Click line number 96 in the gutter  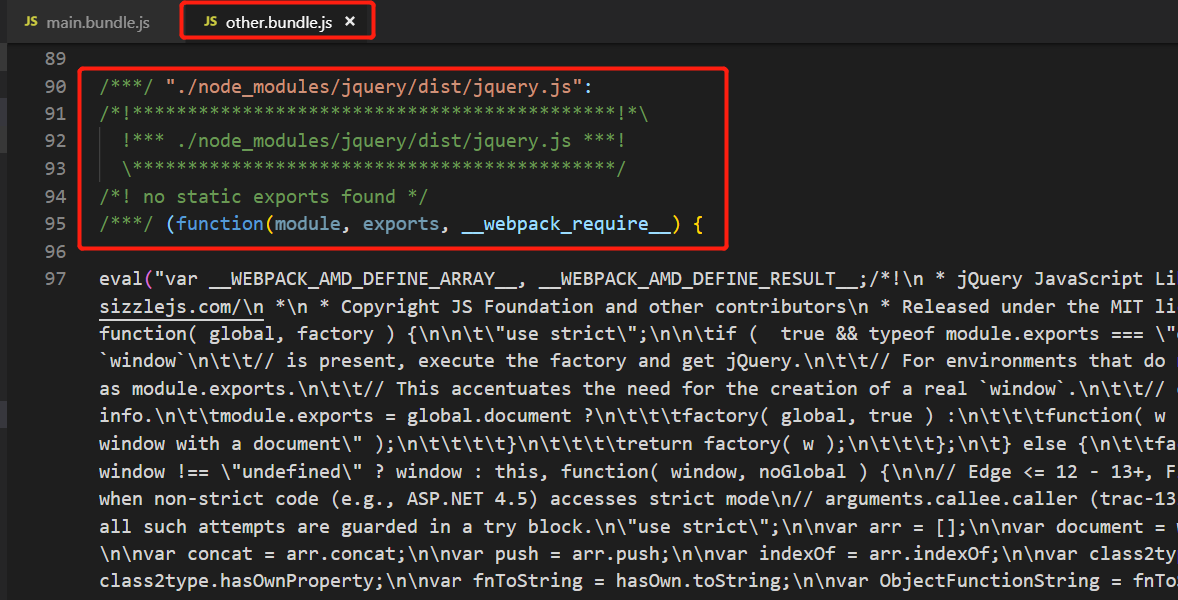pos(56,252)
